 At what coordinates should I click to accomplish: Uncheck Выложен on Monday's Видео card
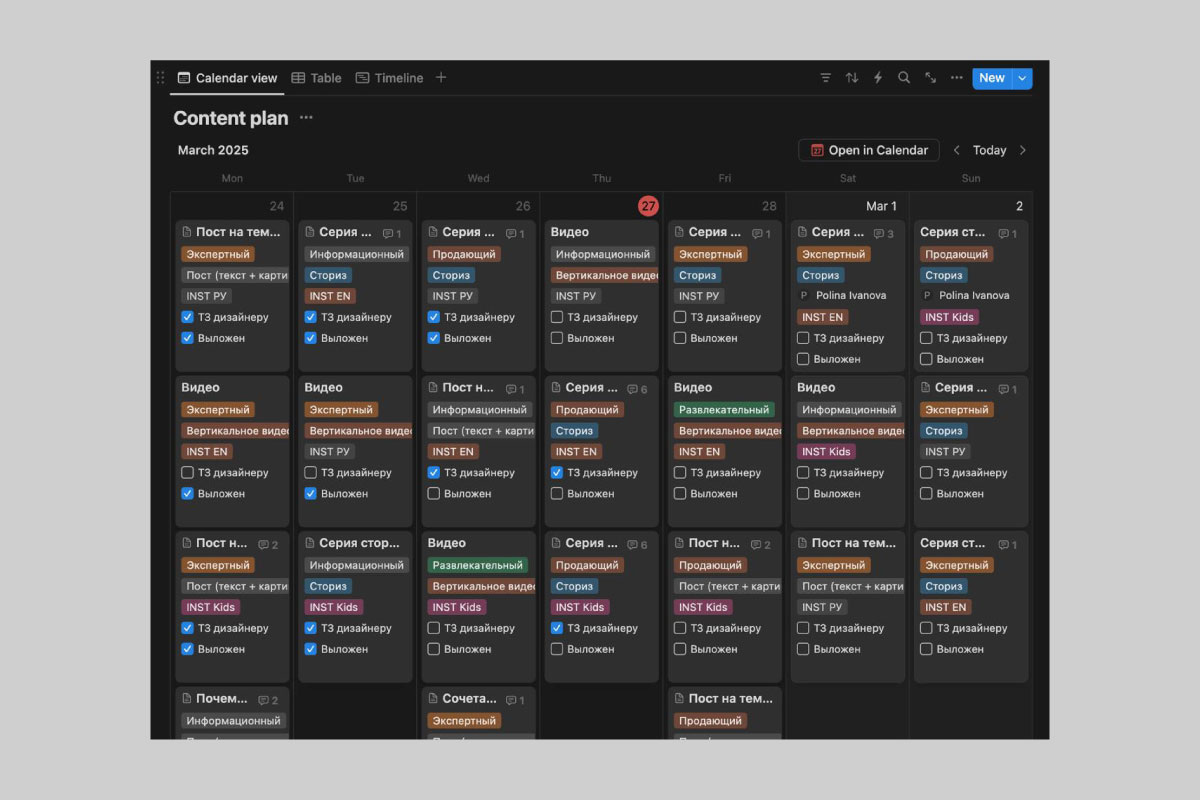tap(187, 493)
